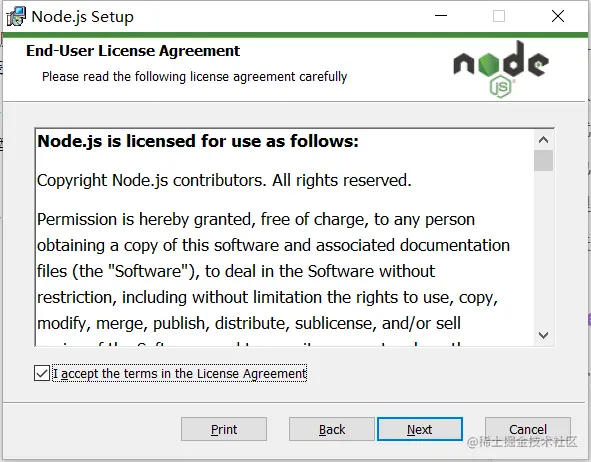Click the 'I accept the terms' label text

[x=179, y=373]
